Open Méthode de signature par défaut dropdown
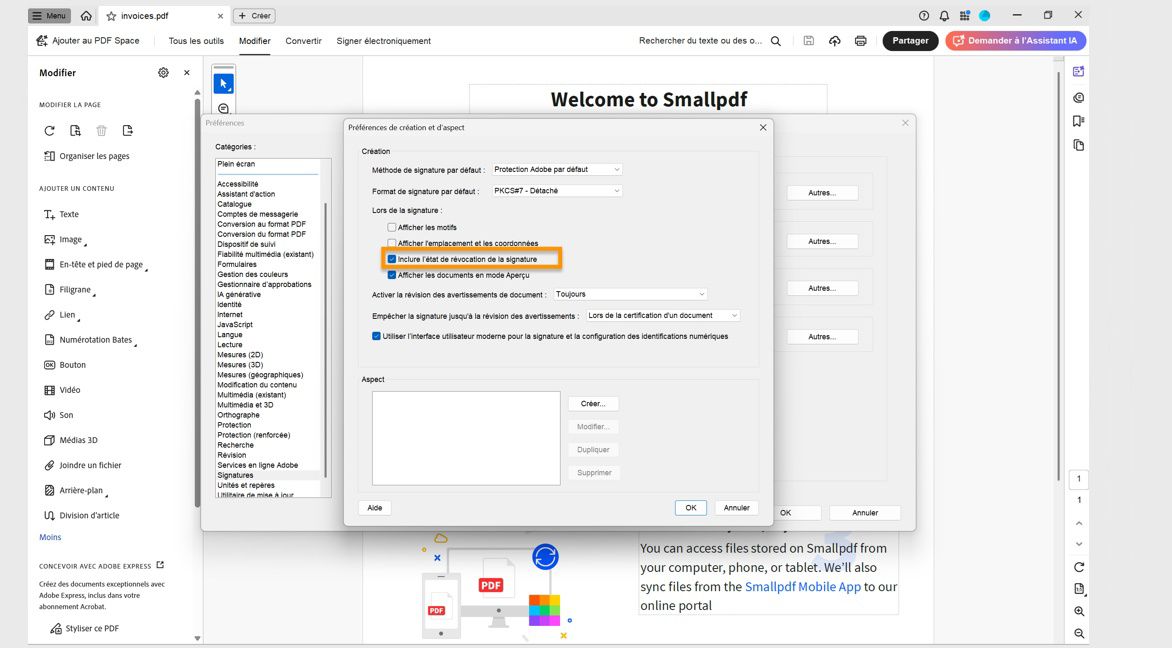 pyautogui.click(x=557, y=170)
